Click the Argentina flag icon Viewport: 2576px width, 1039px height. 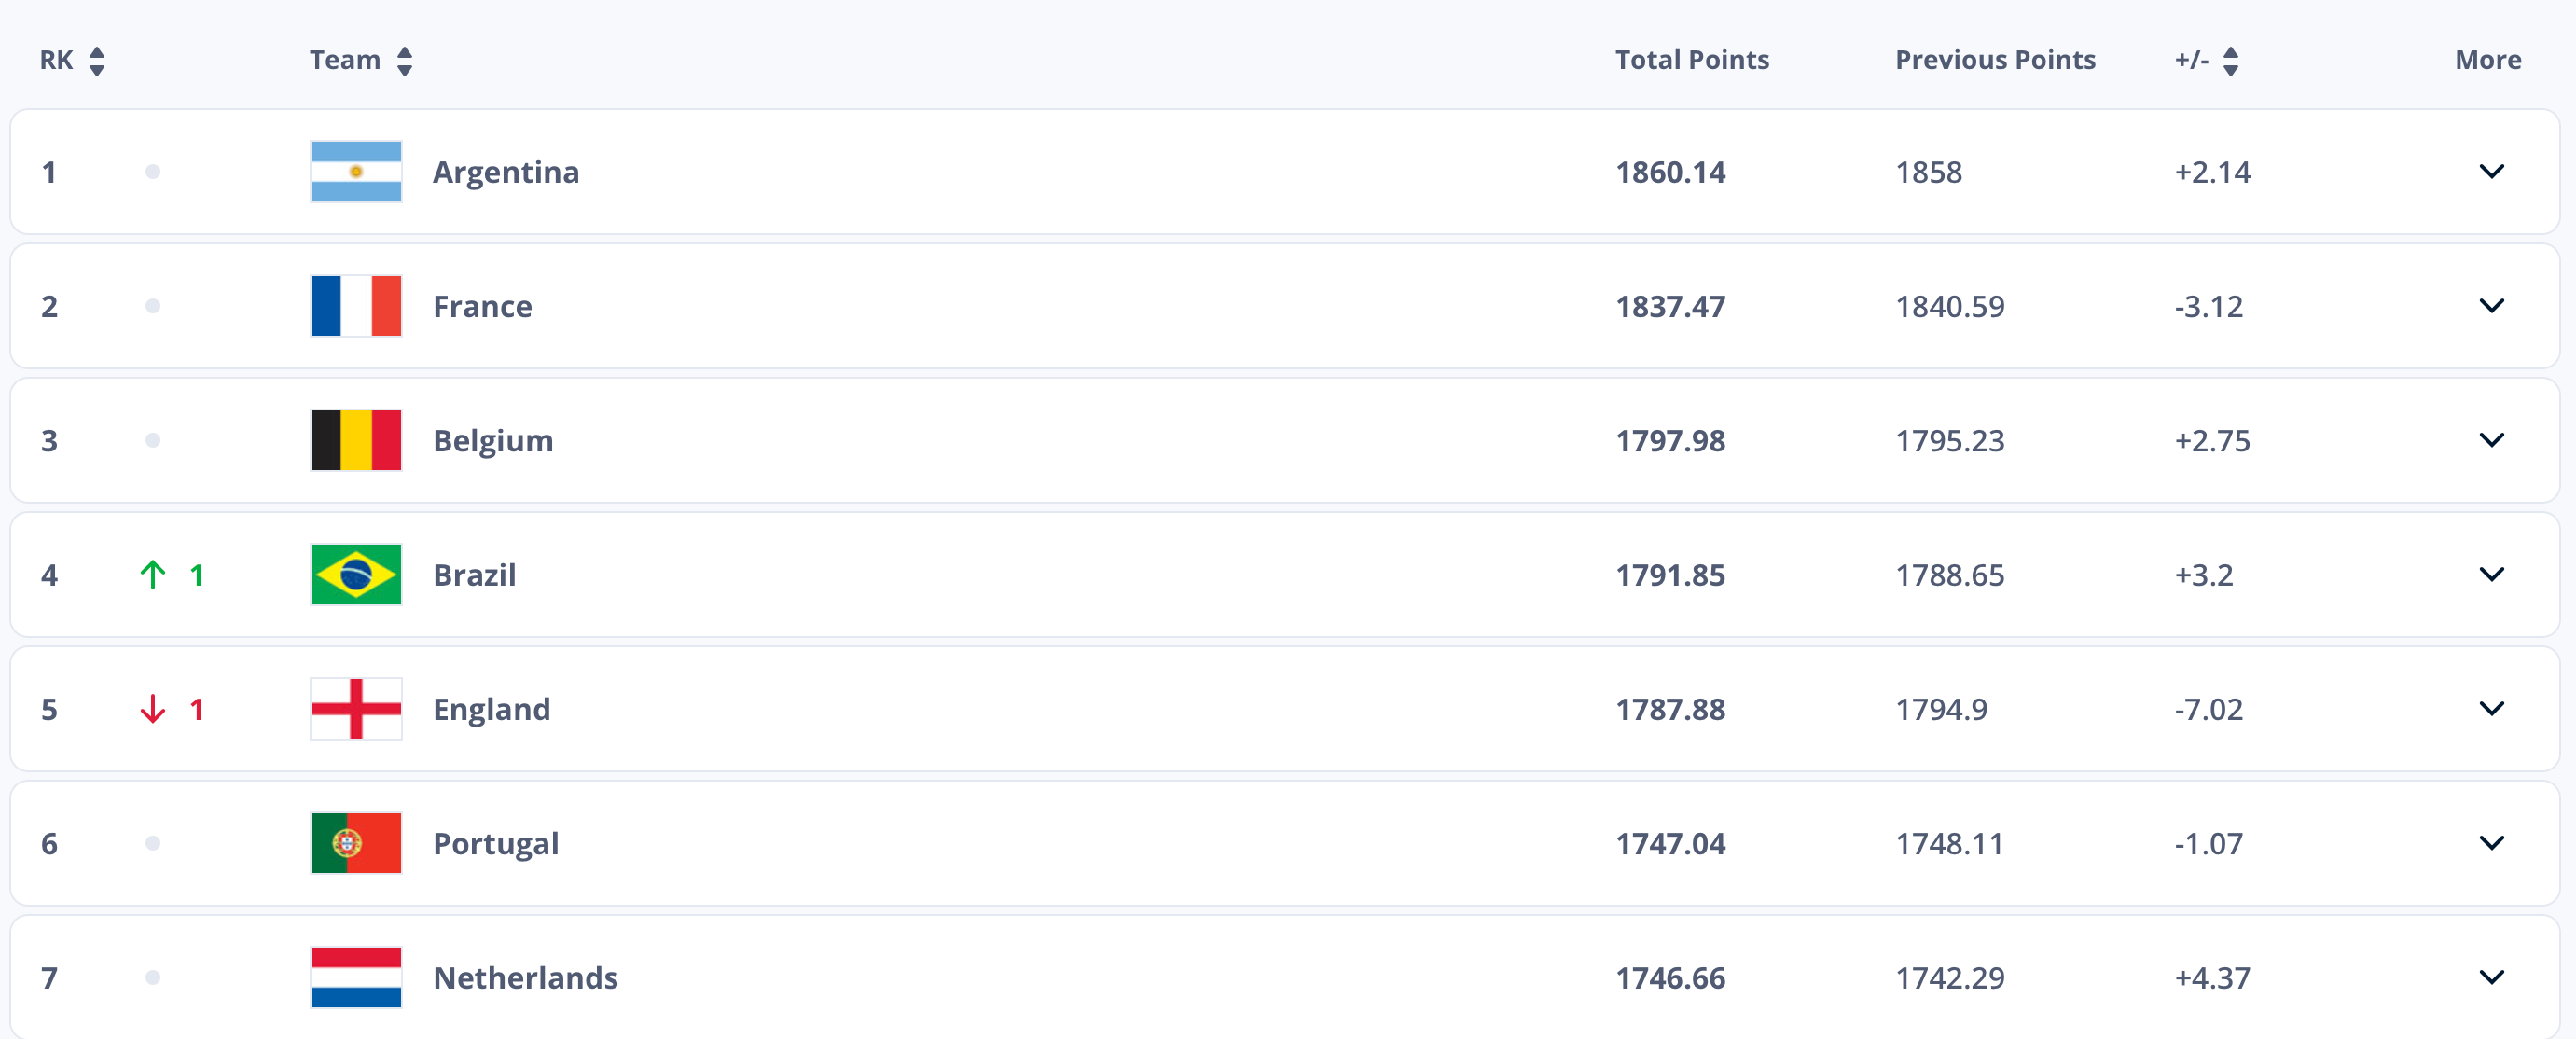356,172
